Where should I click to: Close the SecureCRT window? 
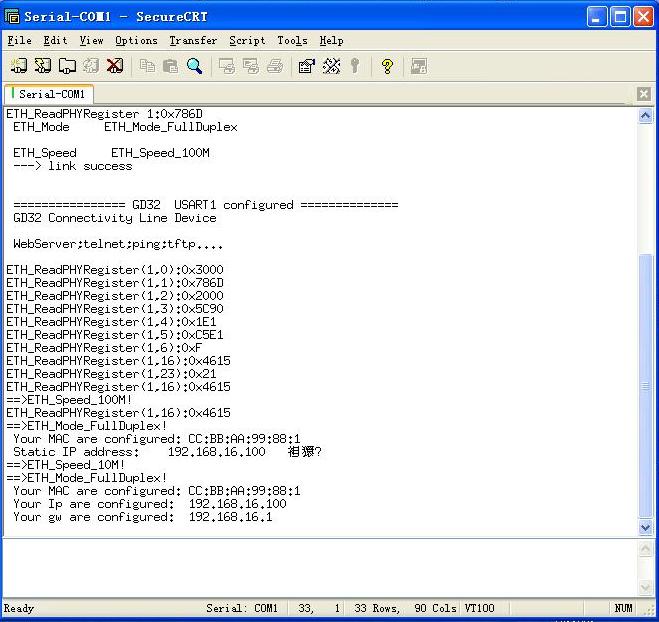(643, 17)
